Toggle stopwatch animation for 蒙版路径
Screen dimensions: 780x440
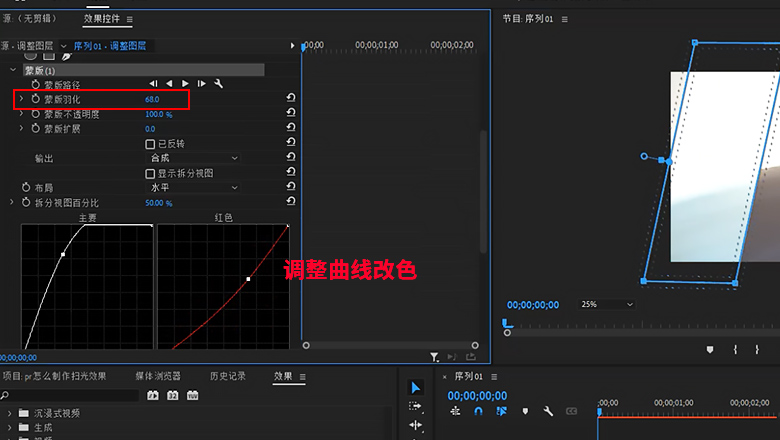pos(35,85)
